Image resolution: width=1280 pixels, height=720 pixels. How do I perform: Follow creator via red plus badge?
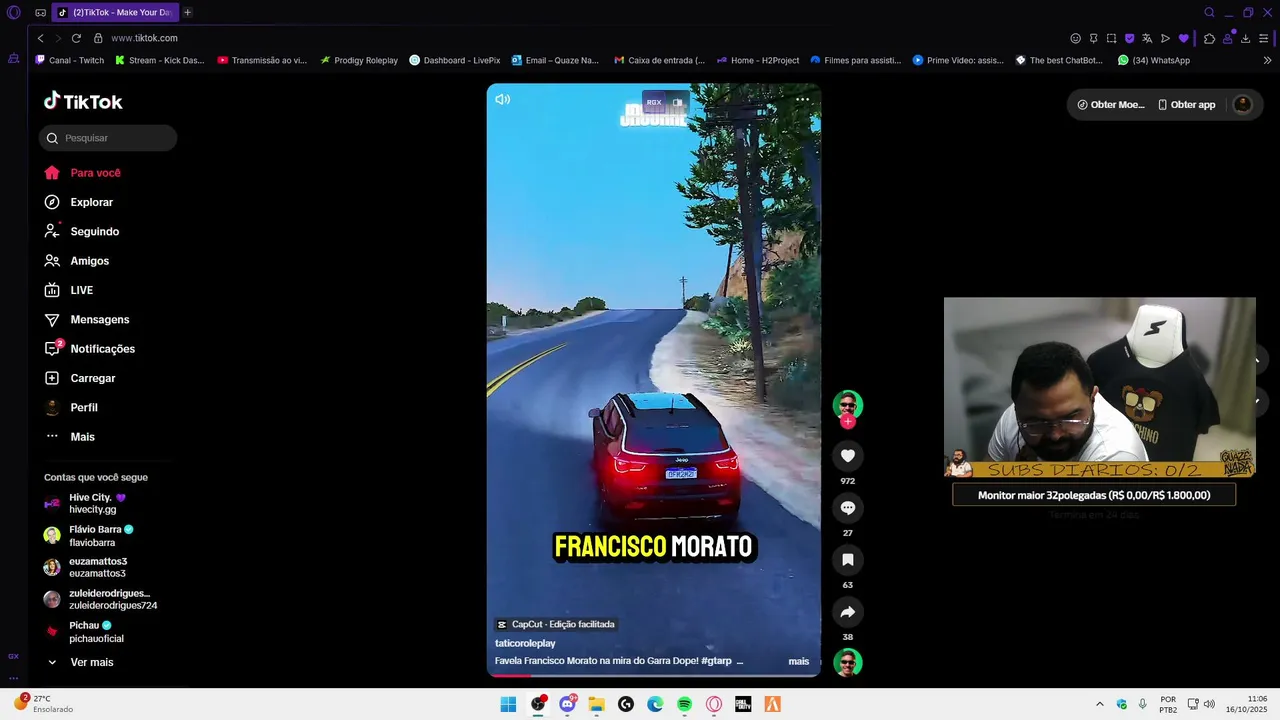pos(848,422)
